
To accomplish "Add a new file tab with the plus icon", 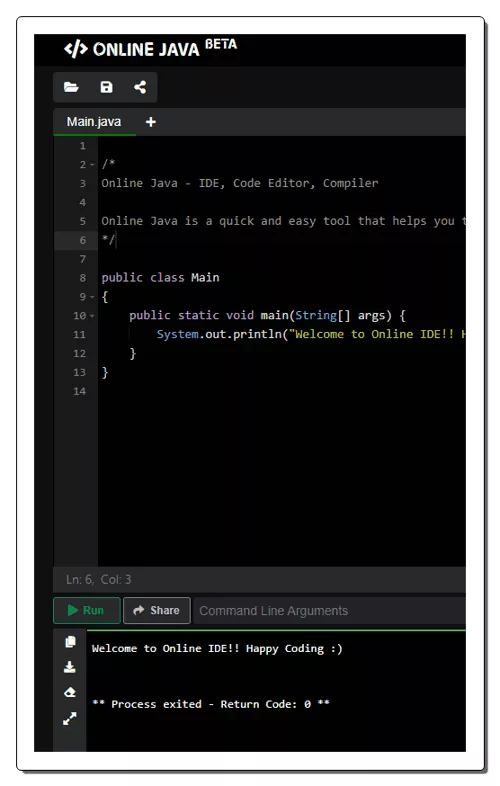I will tap(150, 122).
